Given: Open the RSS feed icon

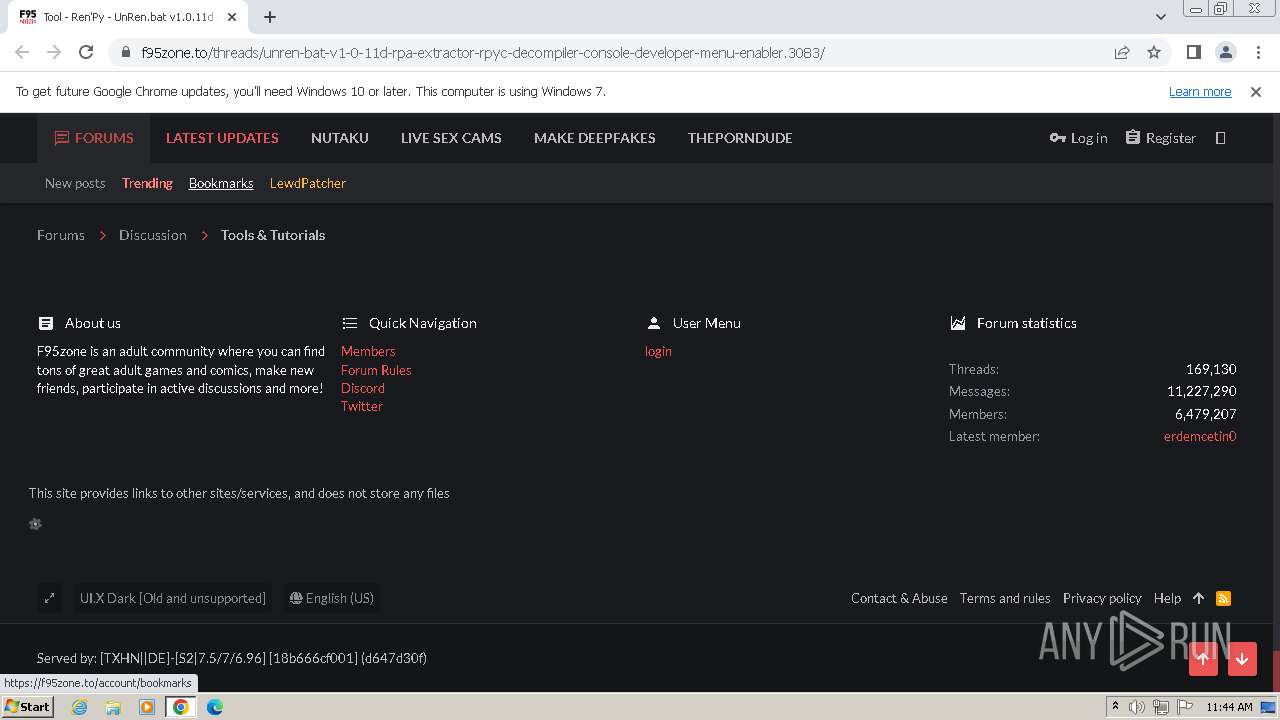Looking at the screenshot, I should click(x=1223, y=598).
